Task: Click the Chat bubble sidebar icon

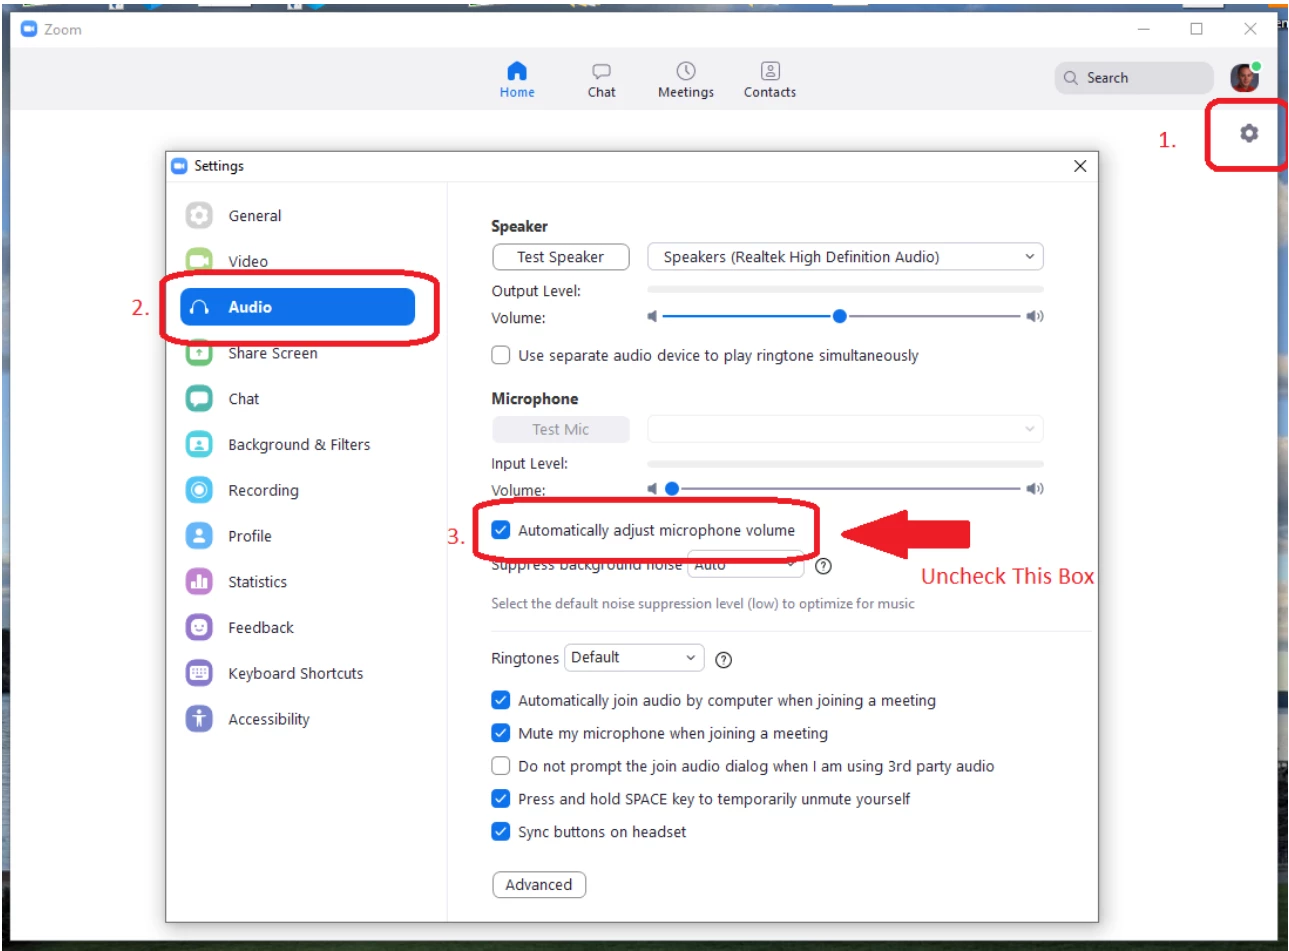Action: coord(199,398)
